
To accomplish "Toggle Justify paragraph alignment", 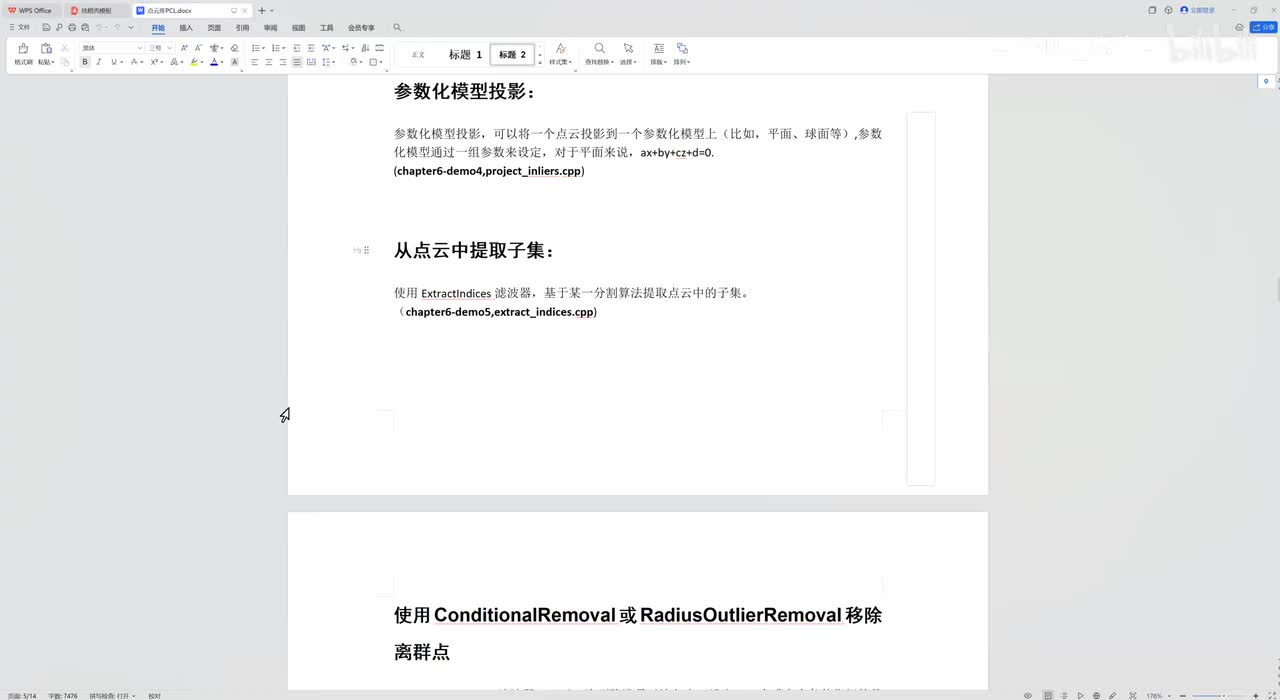I will 297,62.
